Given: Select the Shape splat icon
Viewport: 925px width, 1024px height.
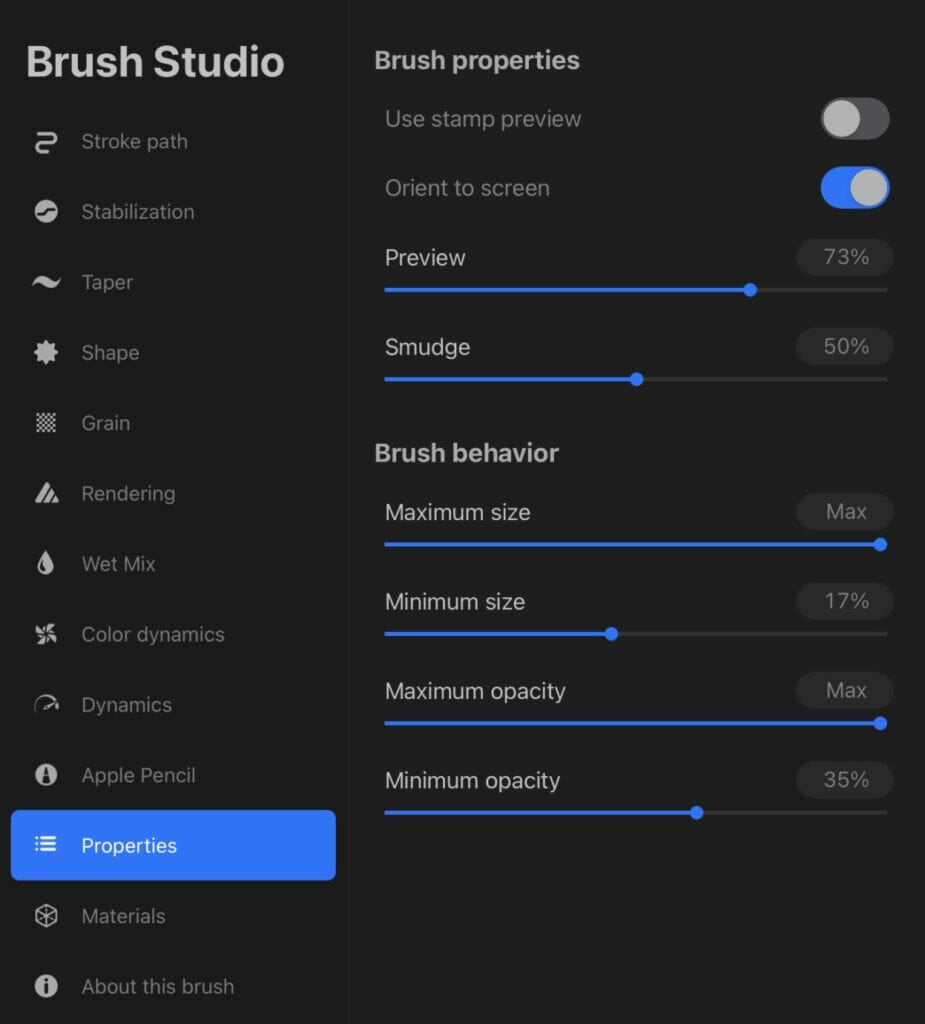Looking at the screenshot, I should coord(46,353).
